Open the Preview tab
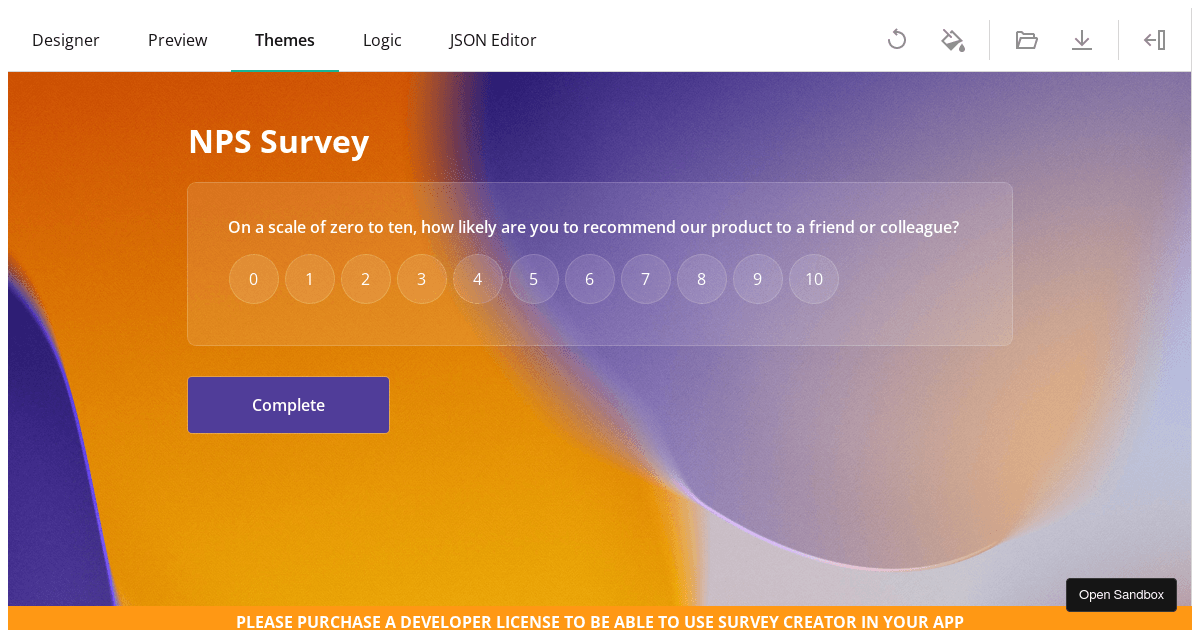Screen dimensions: 1200x630 177,40
